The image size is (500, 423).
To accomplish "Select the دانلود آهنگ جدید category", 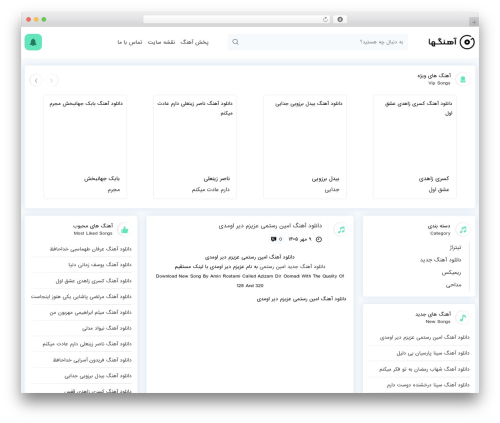I will pos(440,260).
